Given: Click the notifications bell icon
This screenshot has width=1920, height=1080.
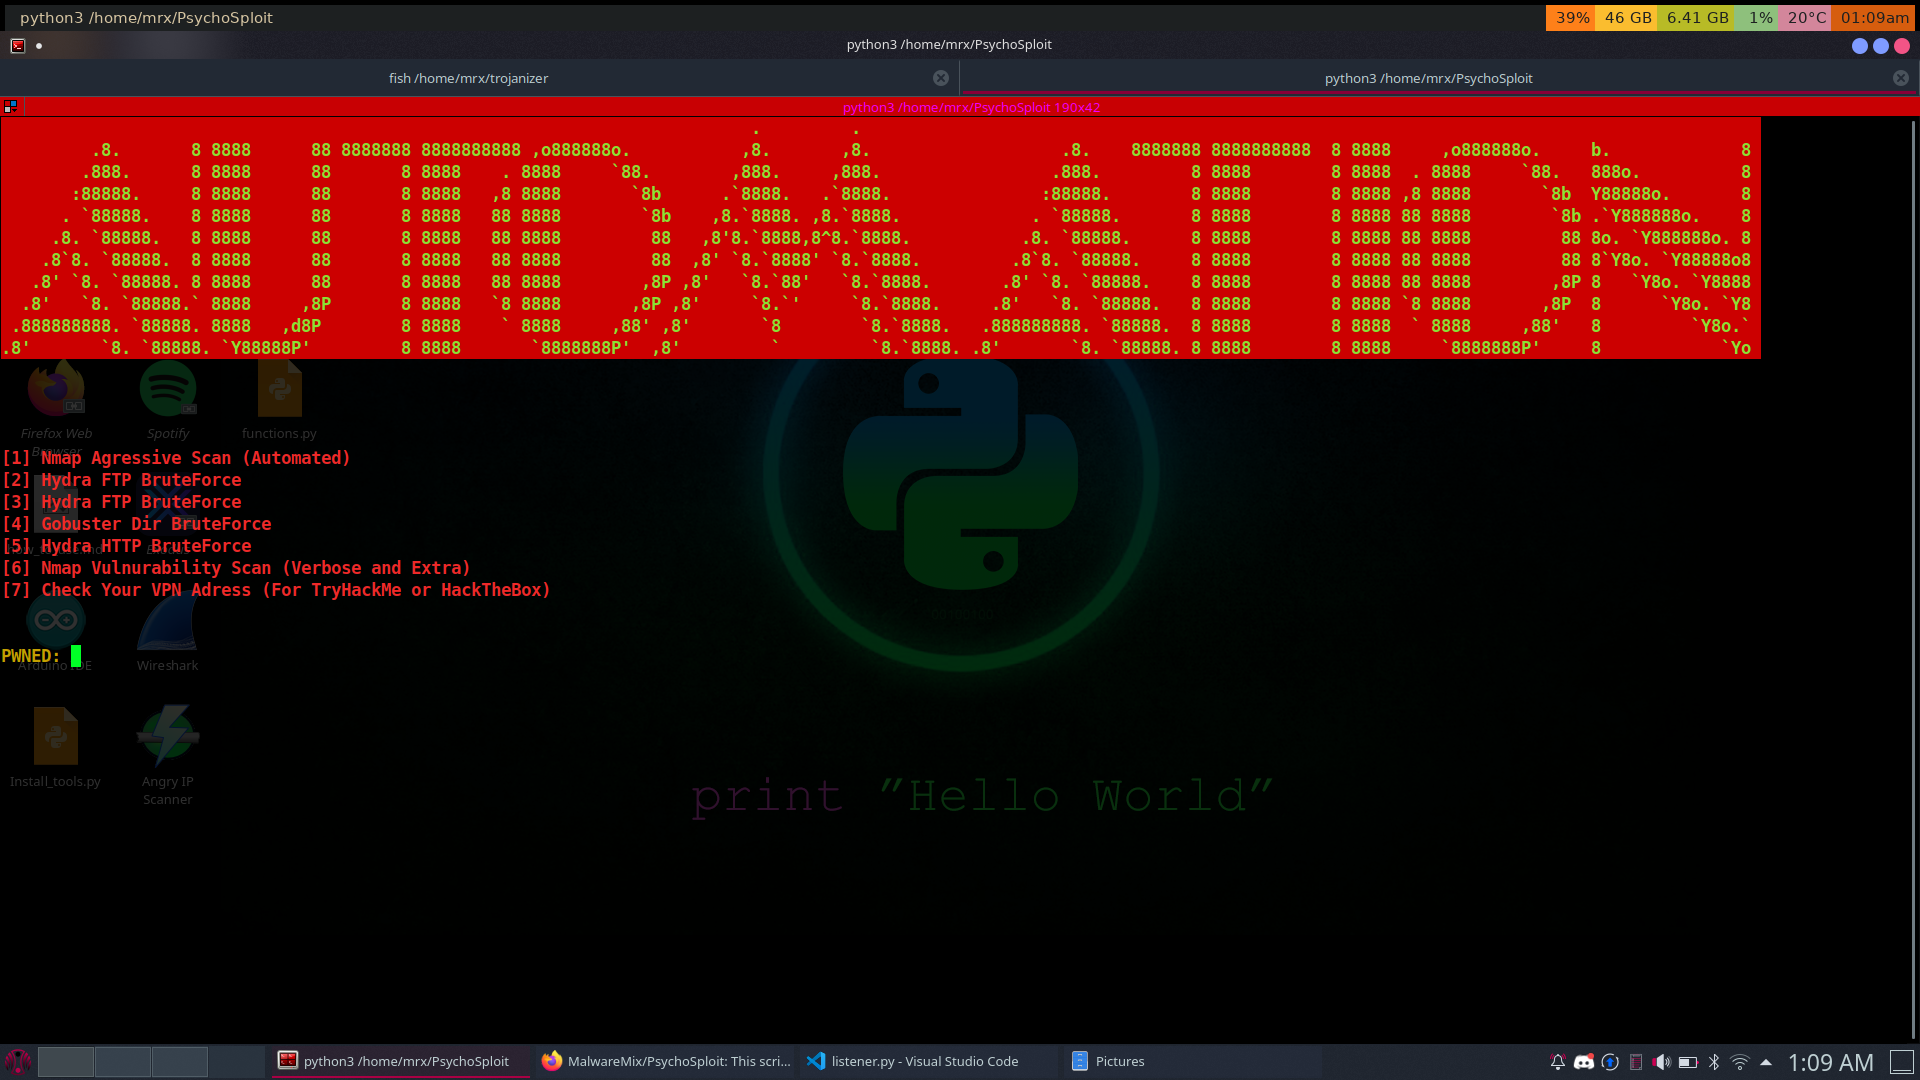Looking at the screenshot, I should coord(1557,1062).
